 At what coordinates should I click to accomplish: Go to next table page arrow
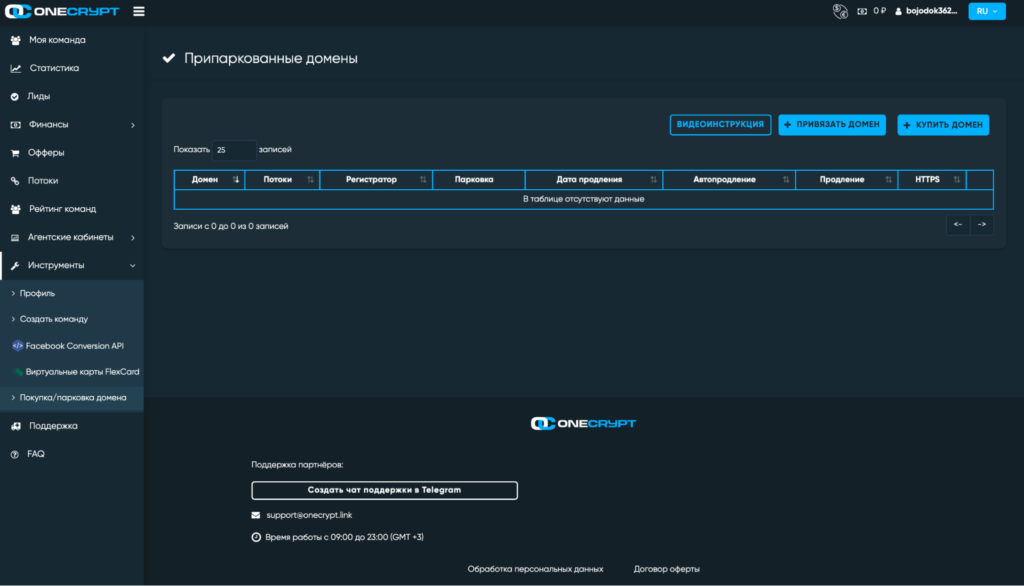pyautogui.click(x=982, y=225)
